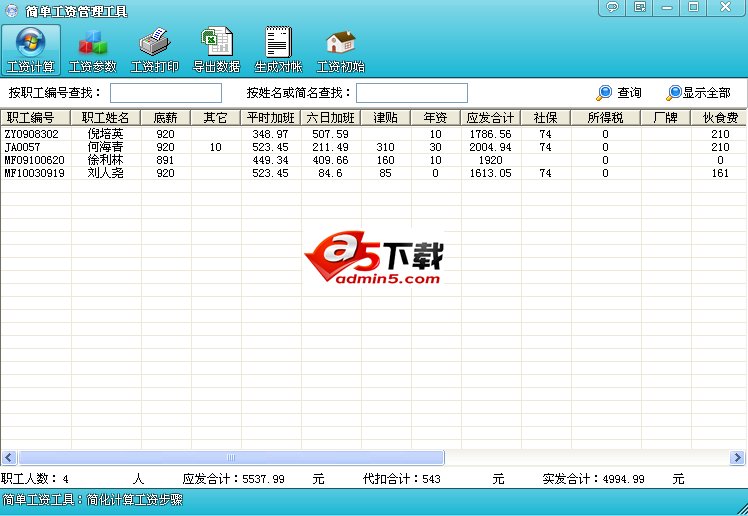
Task: Click the horizontal scrollbar left arrow
Action: click(x=9, y=458)
